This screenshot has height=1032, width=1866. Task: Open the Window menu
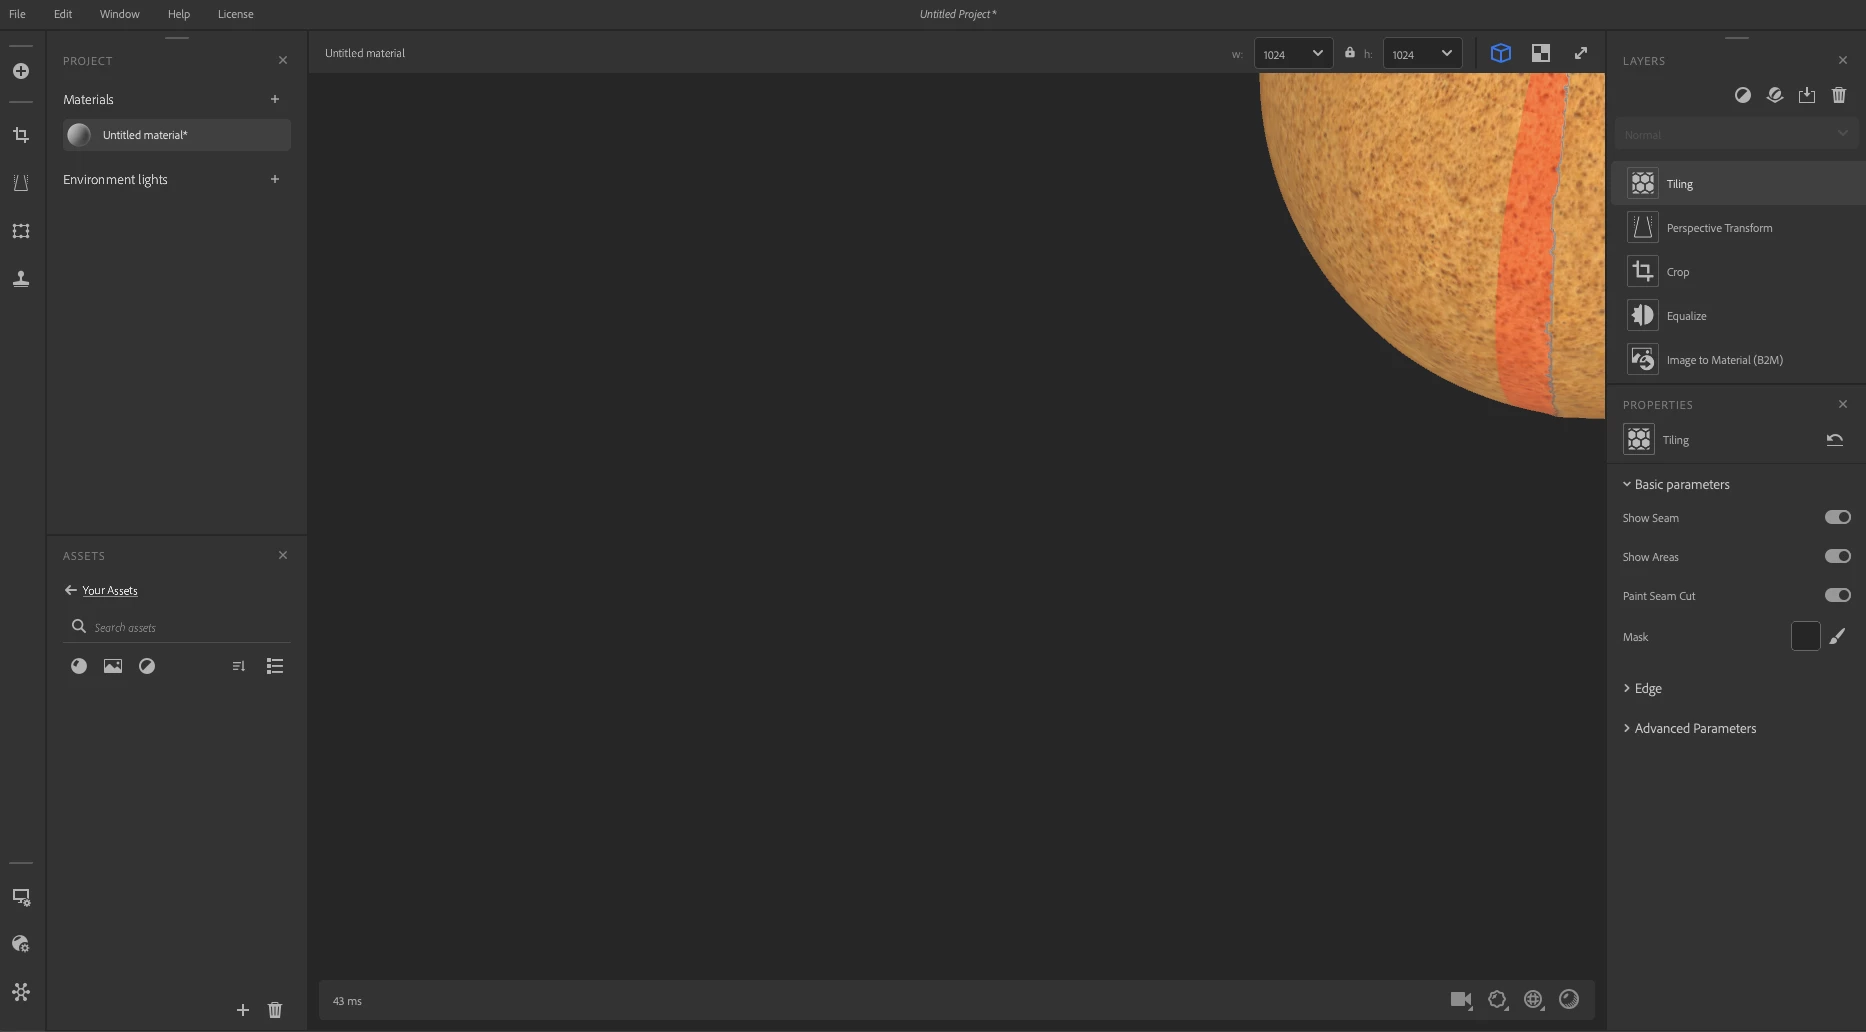click(x=119, y=14)
